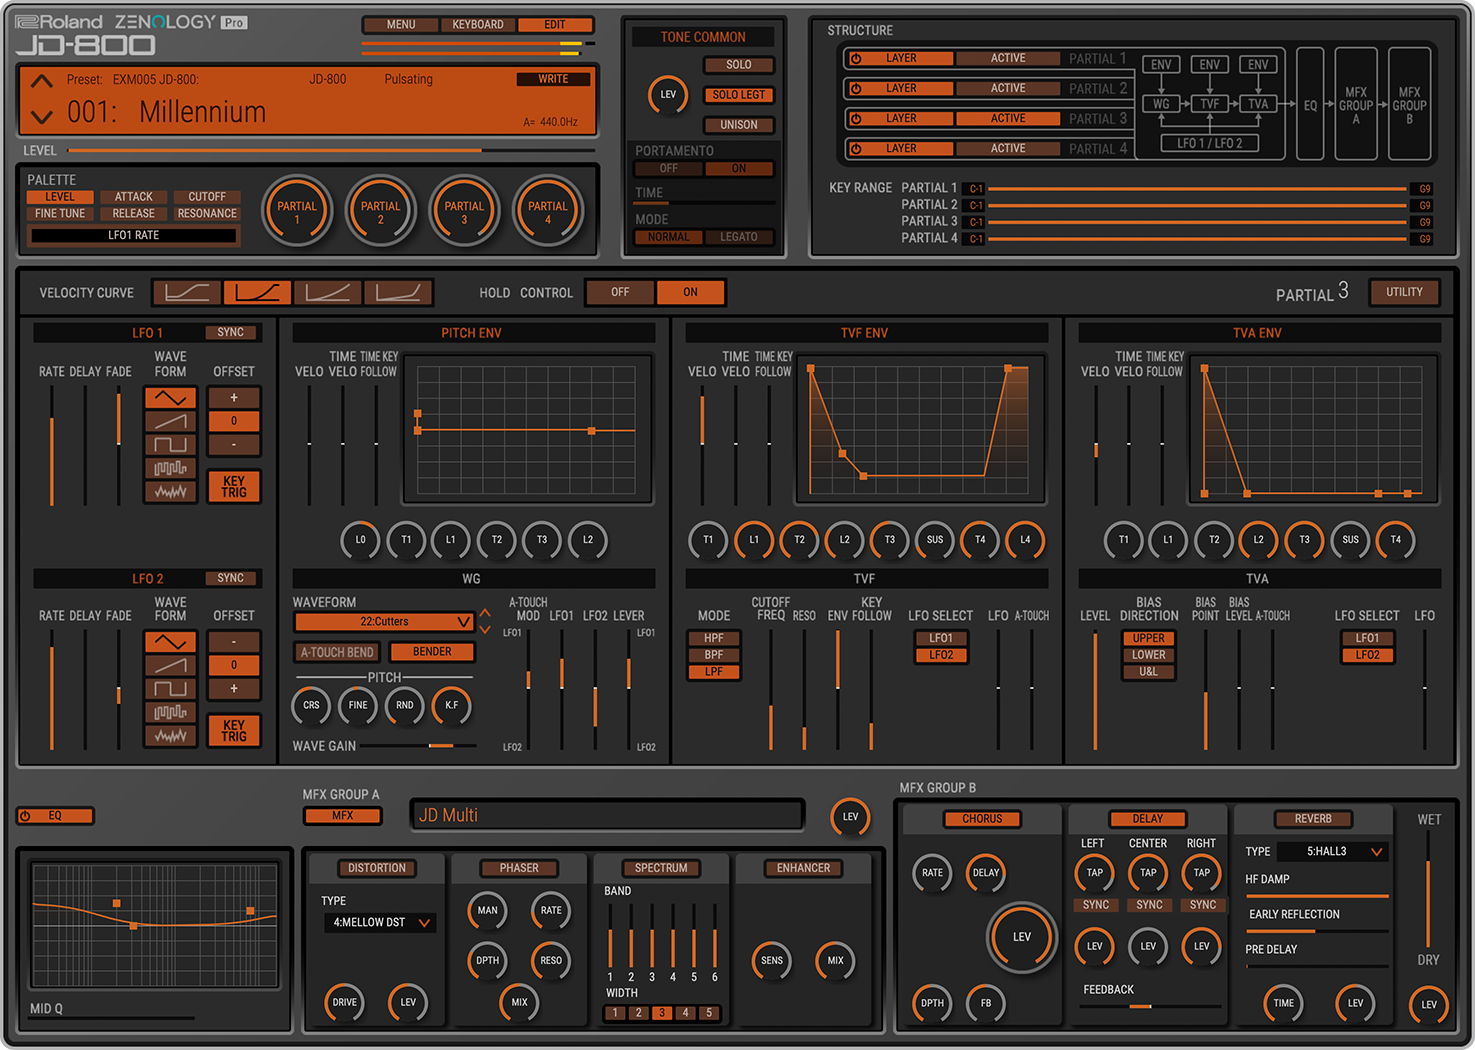Select the triangle waveform for LFO 1
Screen dimensions: 1475x1050
tap(169, 397)
